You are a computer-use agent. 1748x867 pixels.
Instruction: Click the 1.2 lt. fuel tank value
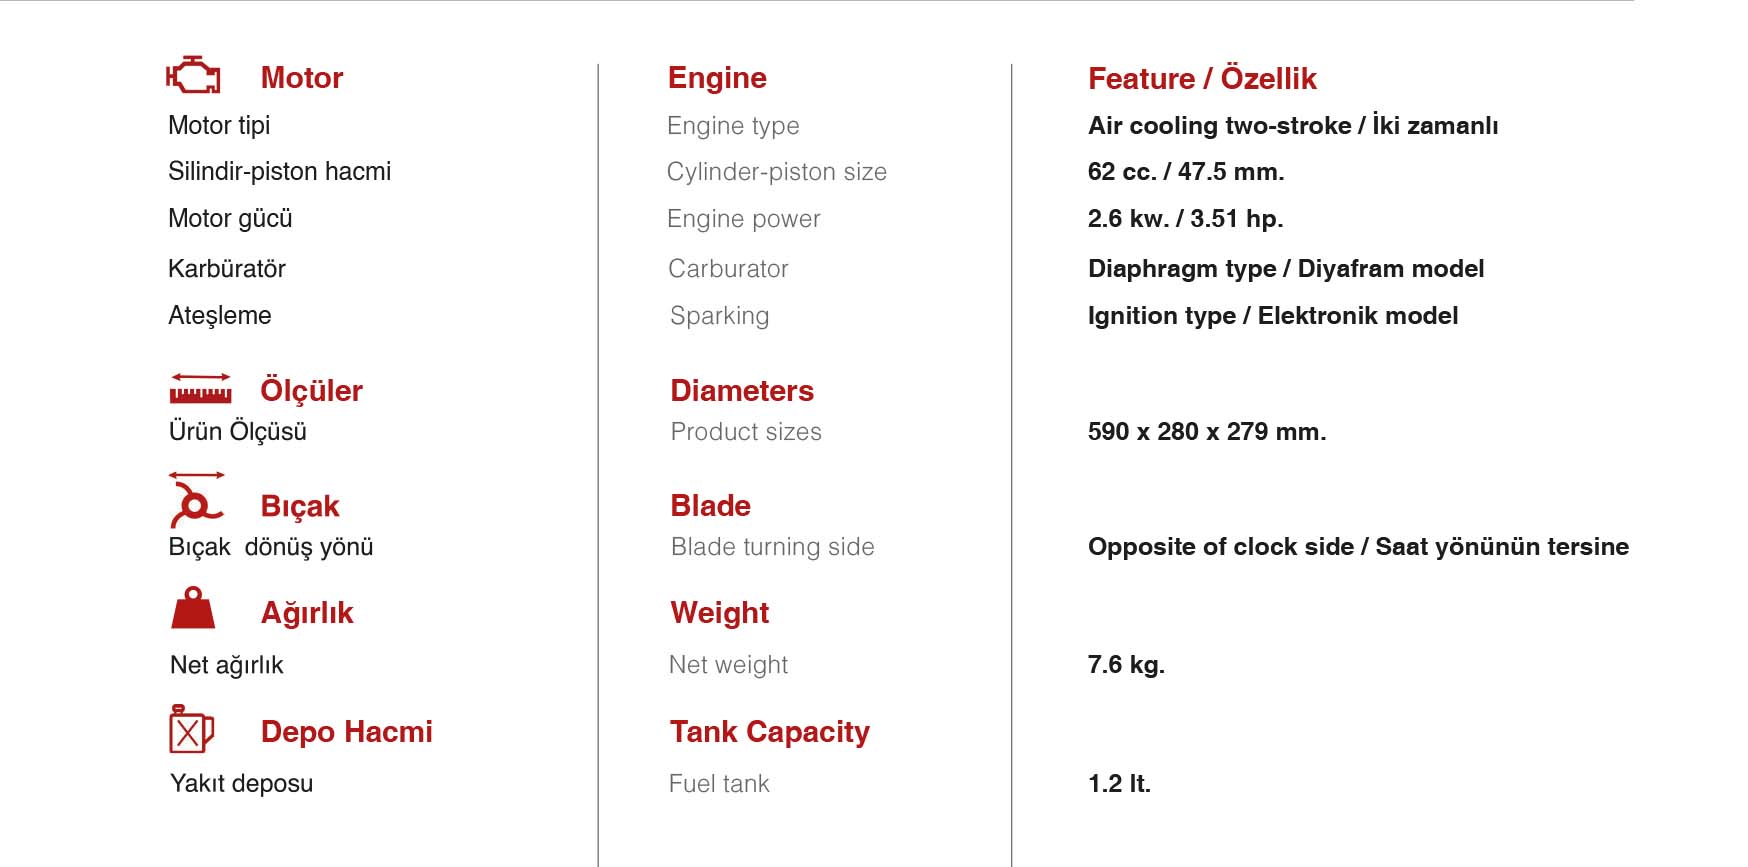pyautogui.click(x=1119, y=784)
